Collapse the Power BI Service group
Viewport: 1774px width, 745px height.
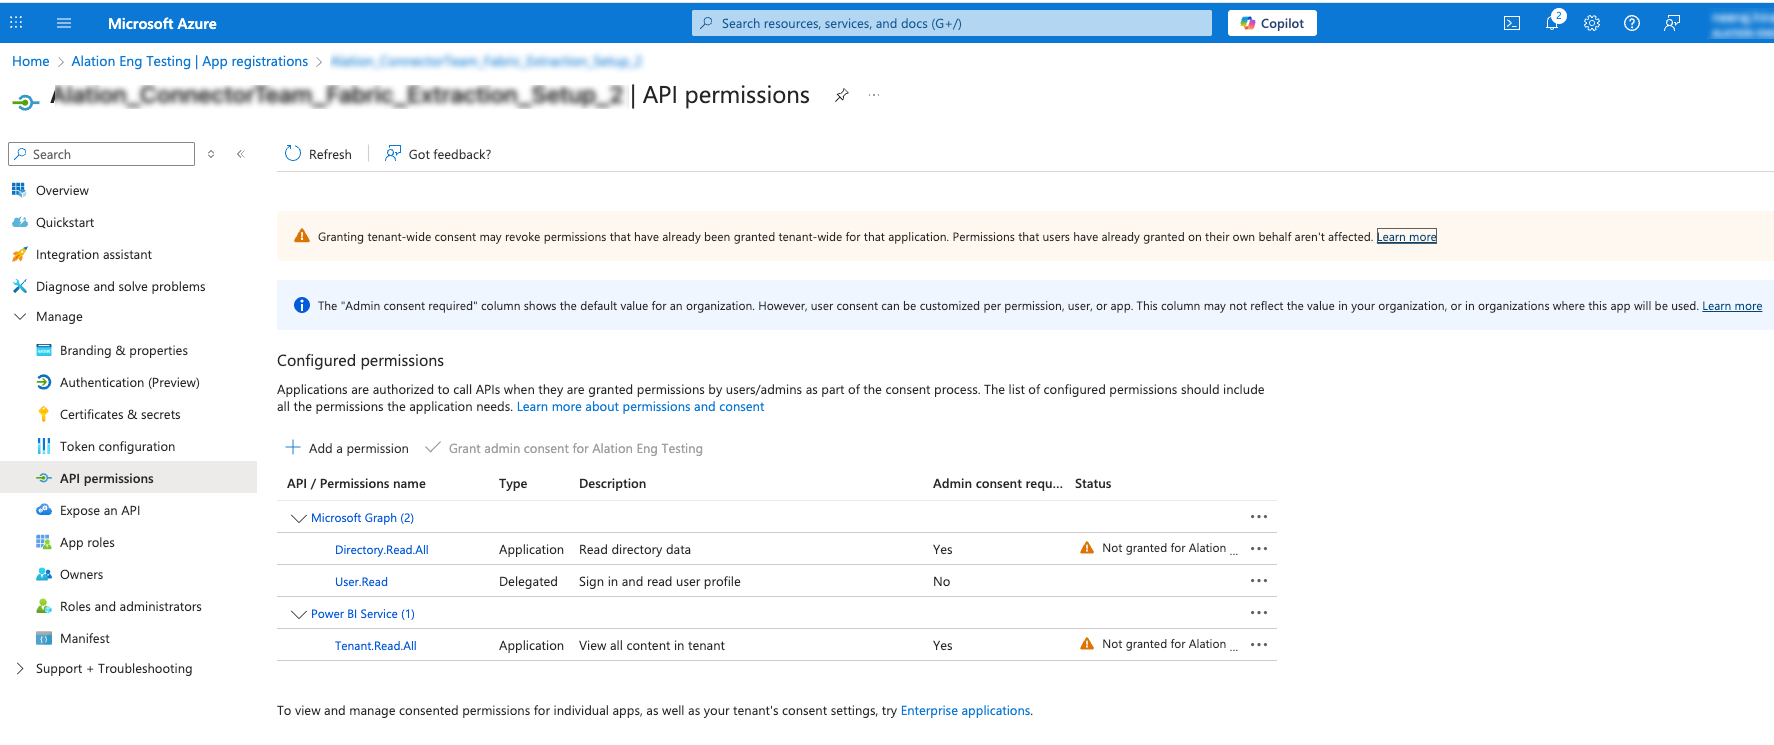[298, 614]
